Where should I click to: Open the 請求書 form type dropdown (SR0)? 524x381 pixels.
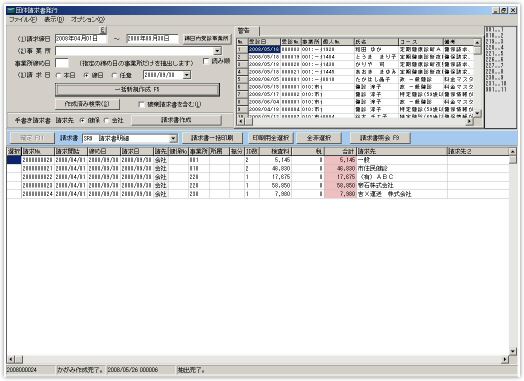coord(173,138)
